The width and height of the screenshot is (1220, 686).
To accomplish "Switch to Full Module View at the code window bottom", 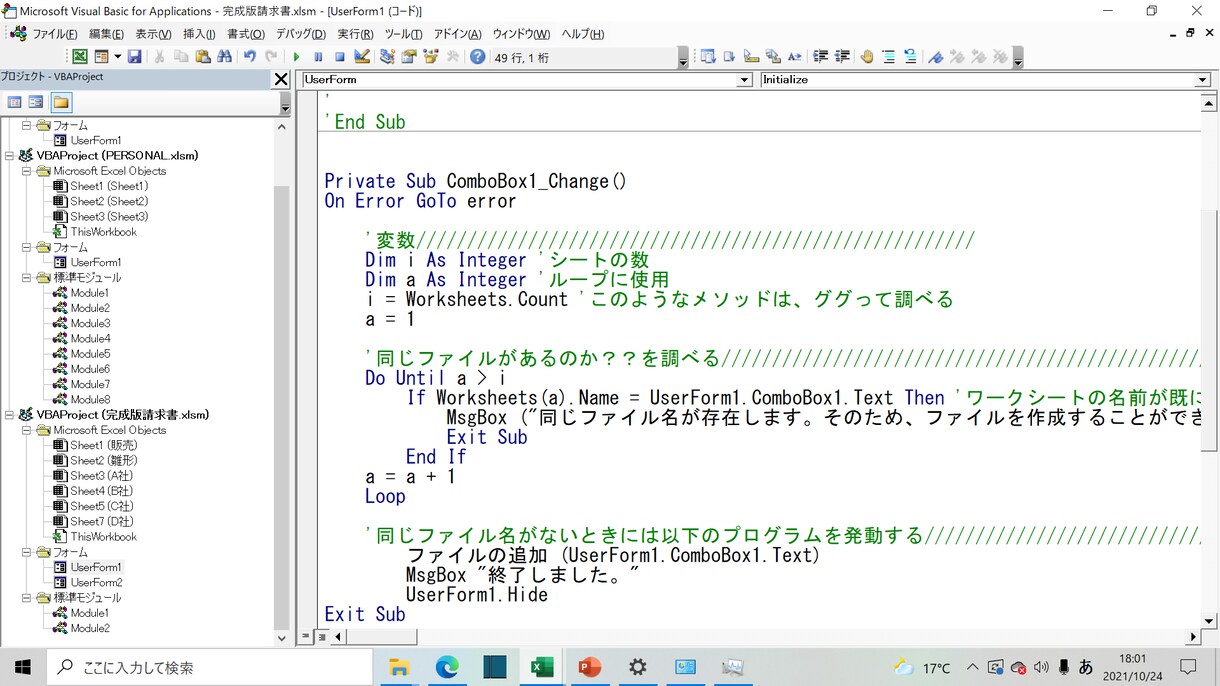I will pyautogui.click(x=321, y=636).
